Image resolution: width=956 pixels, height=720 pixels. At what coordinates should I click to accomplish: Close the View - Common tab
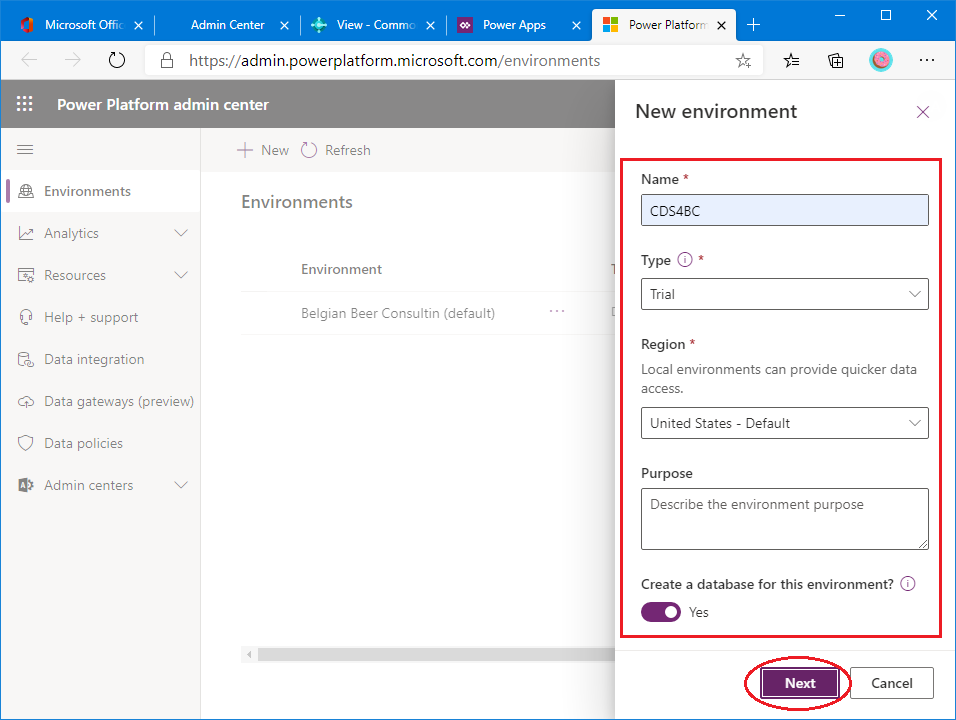pos(430,26)
